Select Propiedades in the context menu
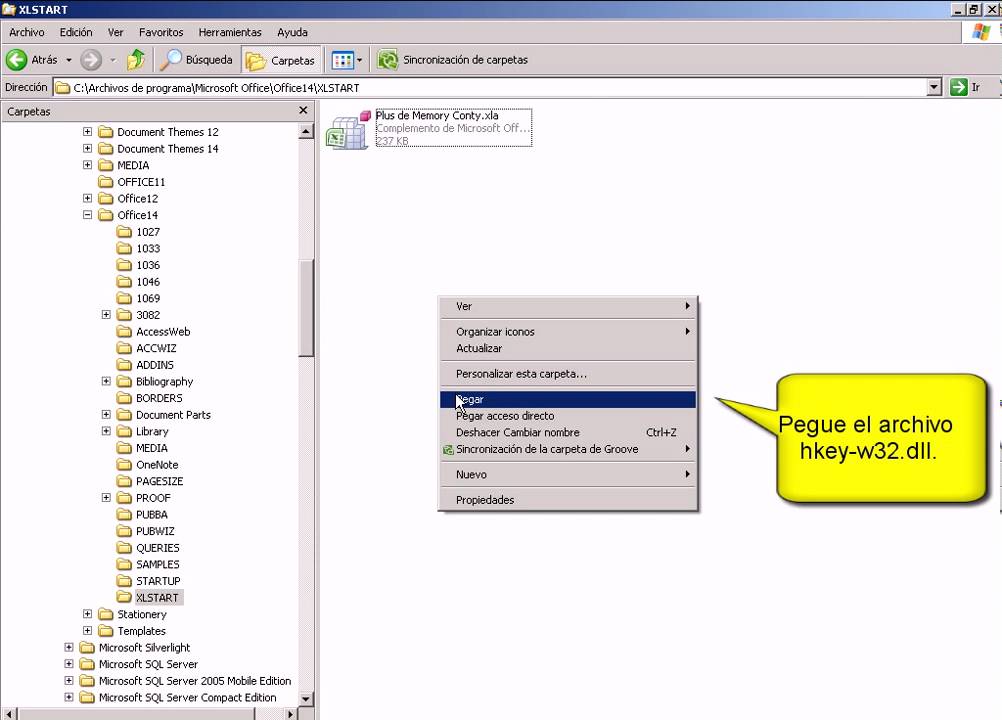Screen dimensions: 1002x720 485,500
